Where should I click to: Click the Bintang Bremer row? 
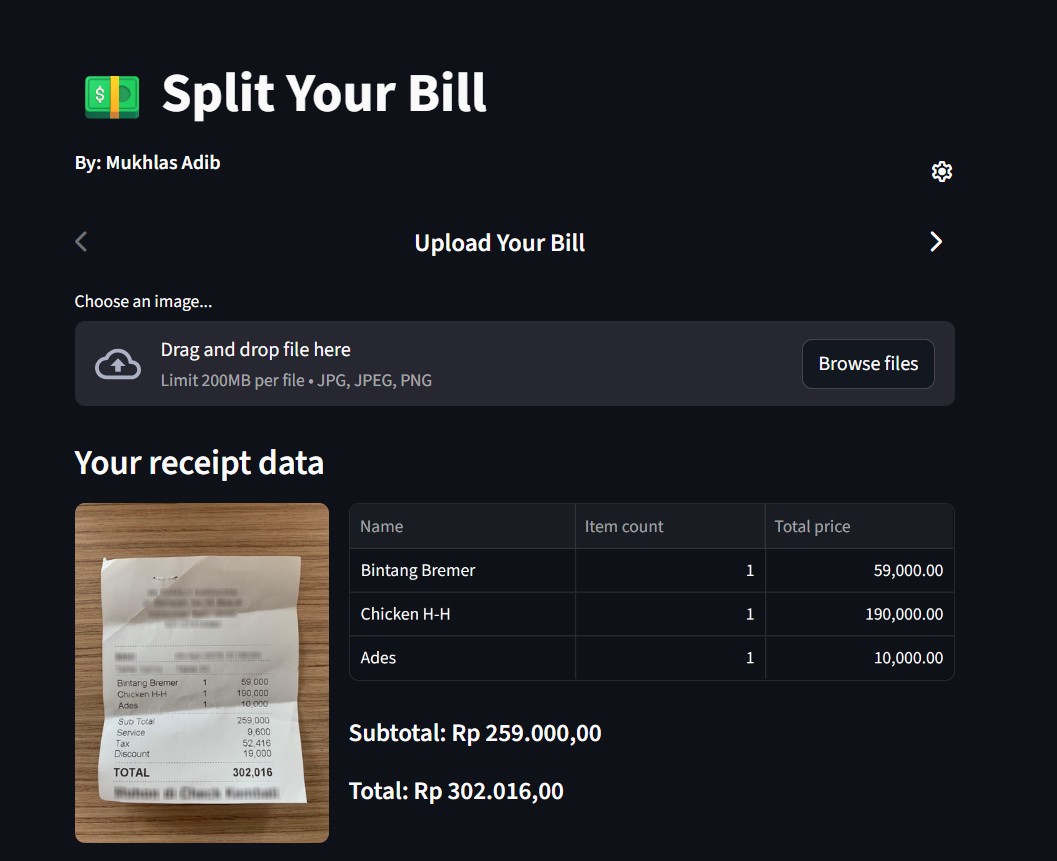[417, 570]
